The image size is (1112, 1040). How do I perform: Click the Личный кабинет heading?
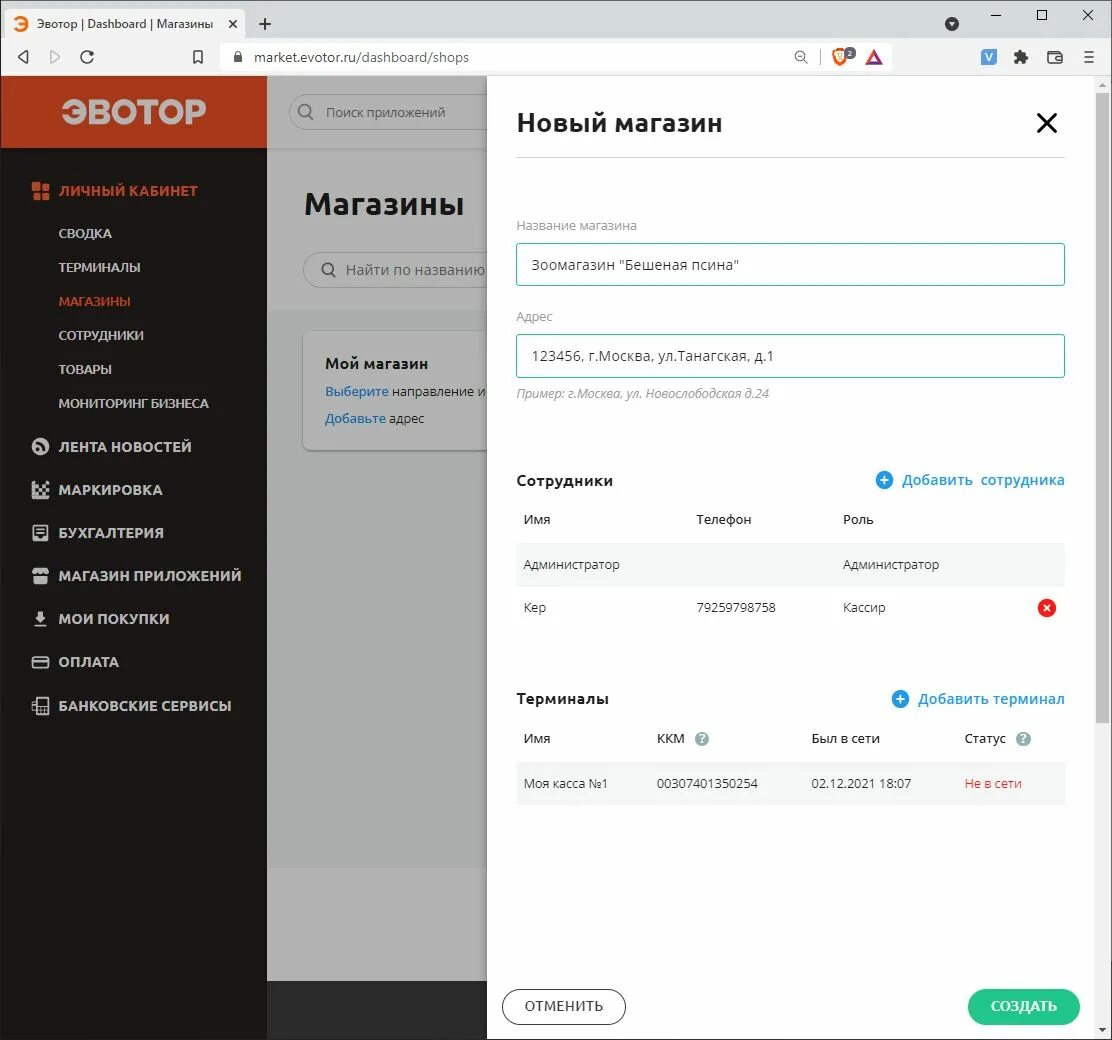point(128,191)
